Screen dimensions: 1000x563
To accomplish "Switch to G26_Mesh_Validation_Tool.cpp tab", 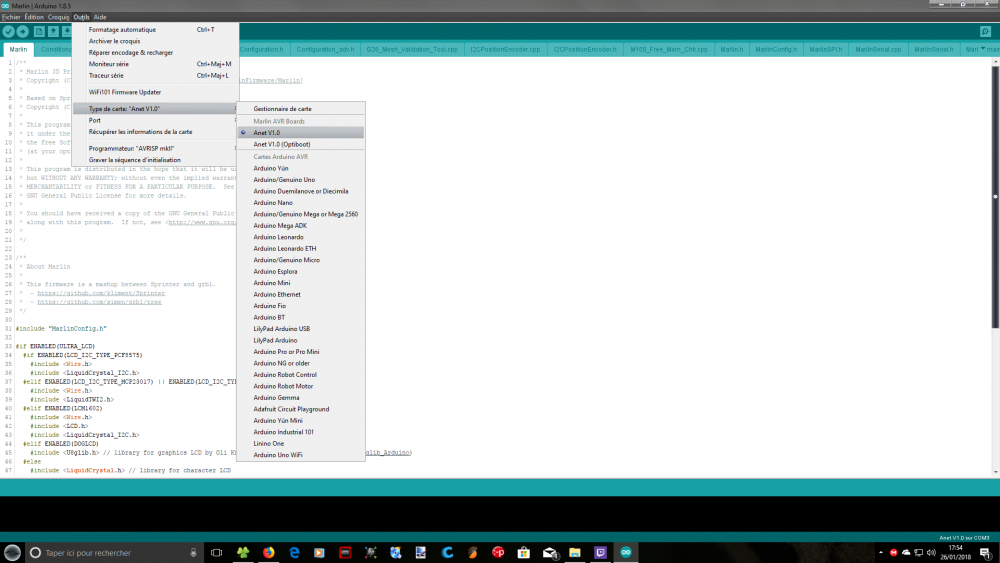I will coord(412,49).
